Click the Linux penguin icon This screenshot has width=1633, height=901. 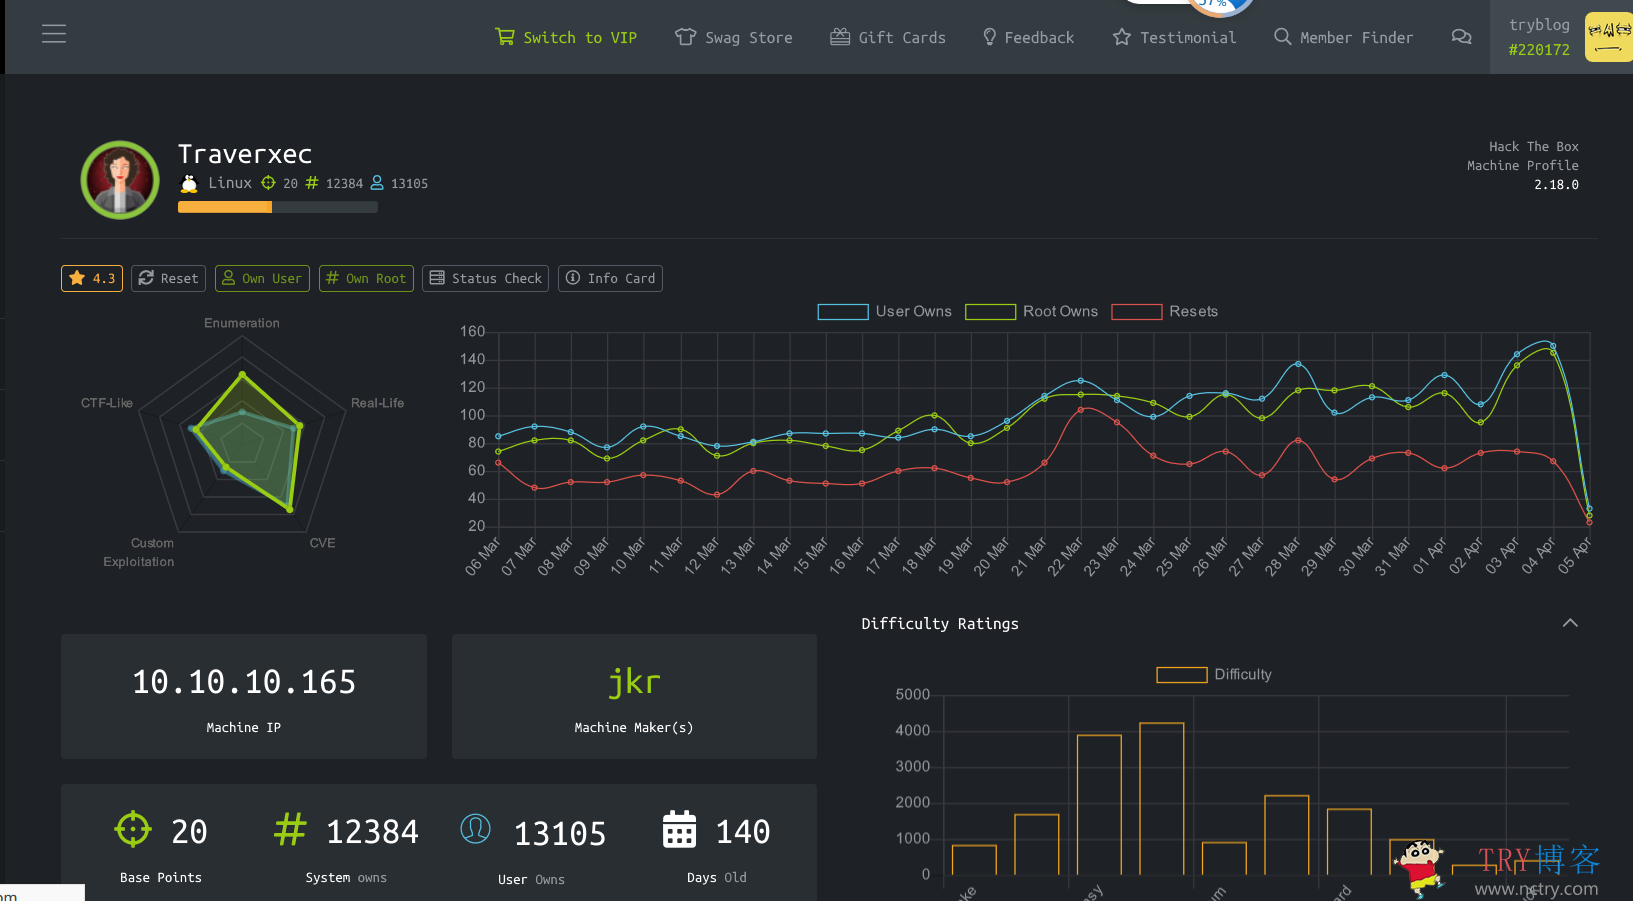[x=189, y=183]
